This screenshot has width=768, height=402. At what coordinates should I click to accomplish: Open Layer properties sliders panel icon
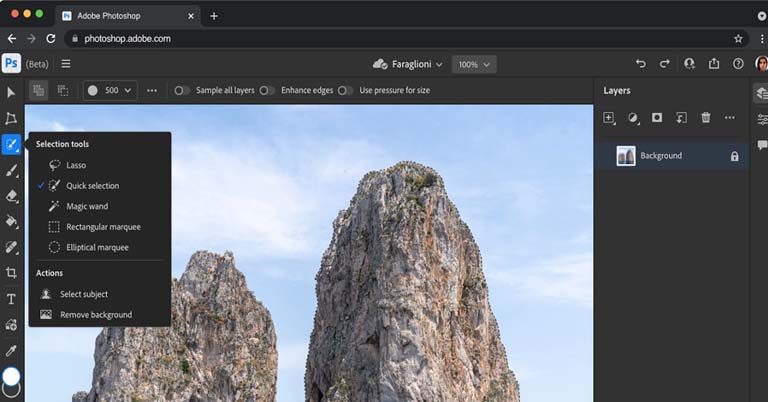coord(762,119)
